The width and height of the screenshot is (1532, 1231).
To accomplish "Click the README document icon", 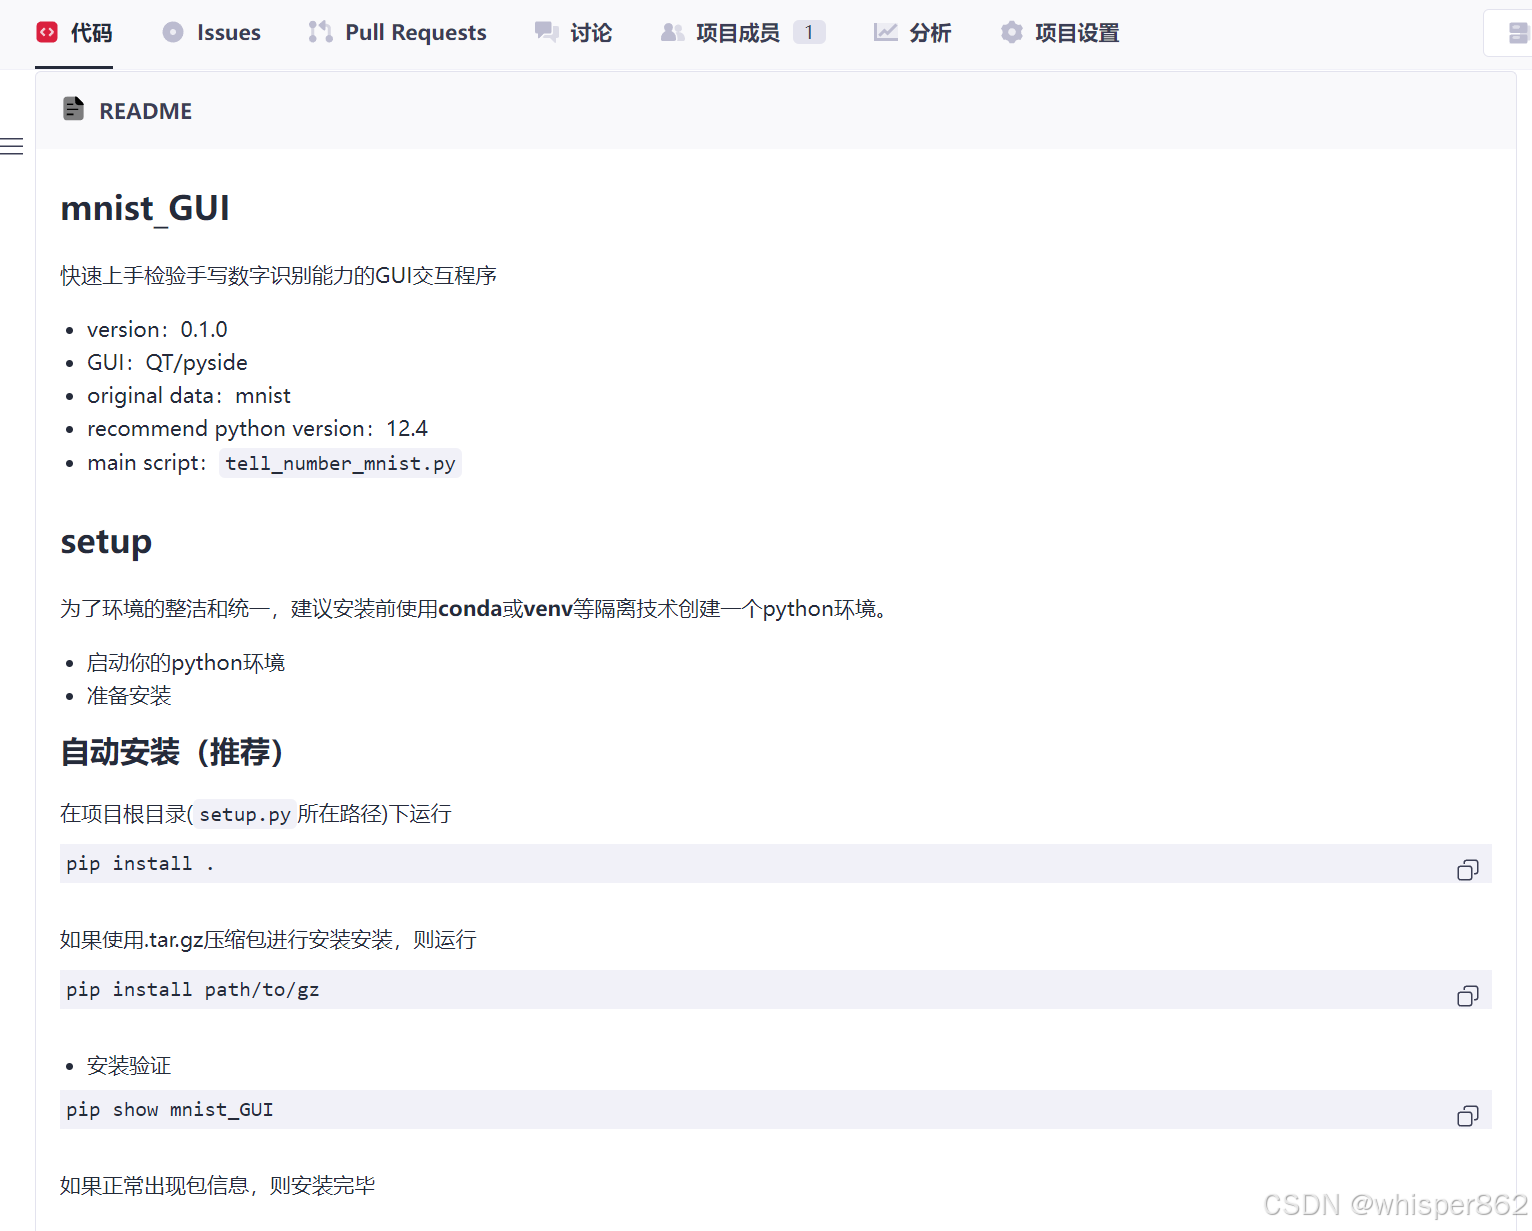I will (x=74, y=108).
